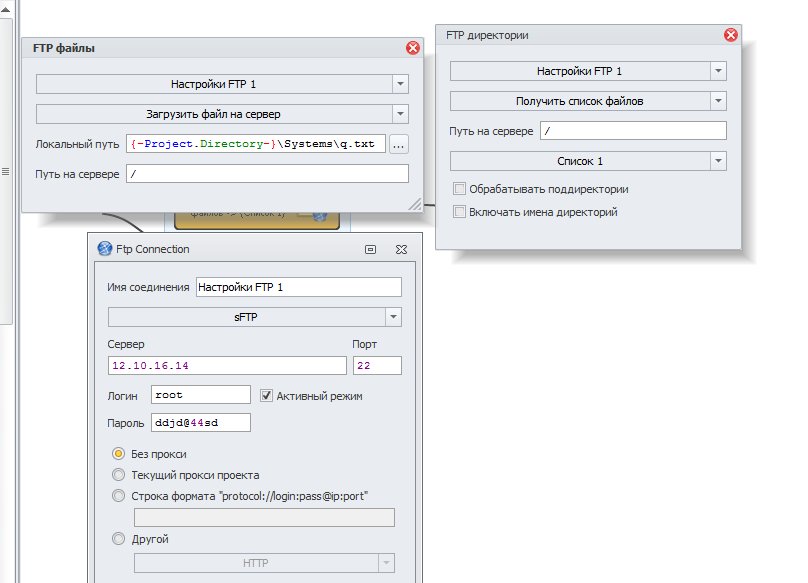Image resolution: width=808 pixels, height=583 pixels.
Task: Click the Пароль input field
Action: click(201, 423)
